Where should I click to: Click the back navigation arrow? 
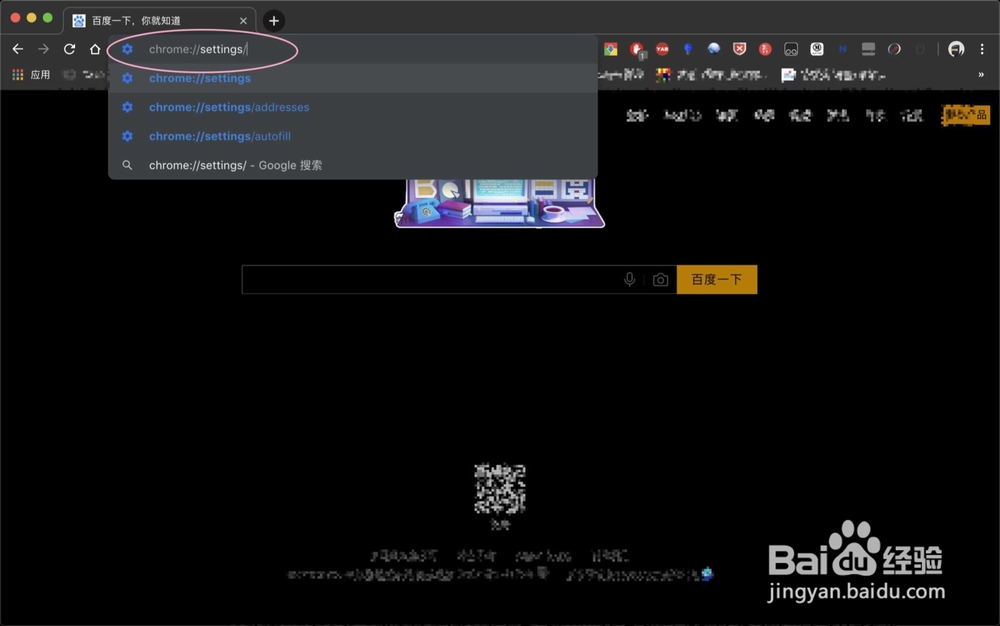tap(17, 48)
